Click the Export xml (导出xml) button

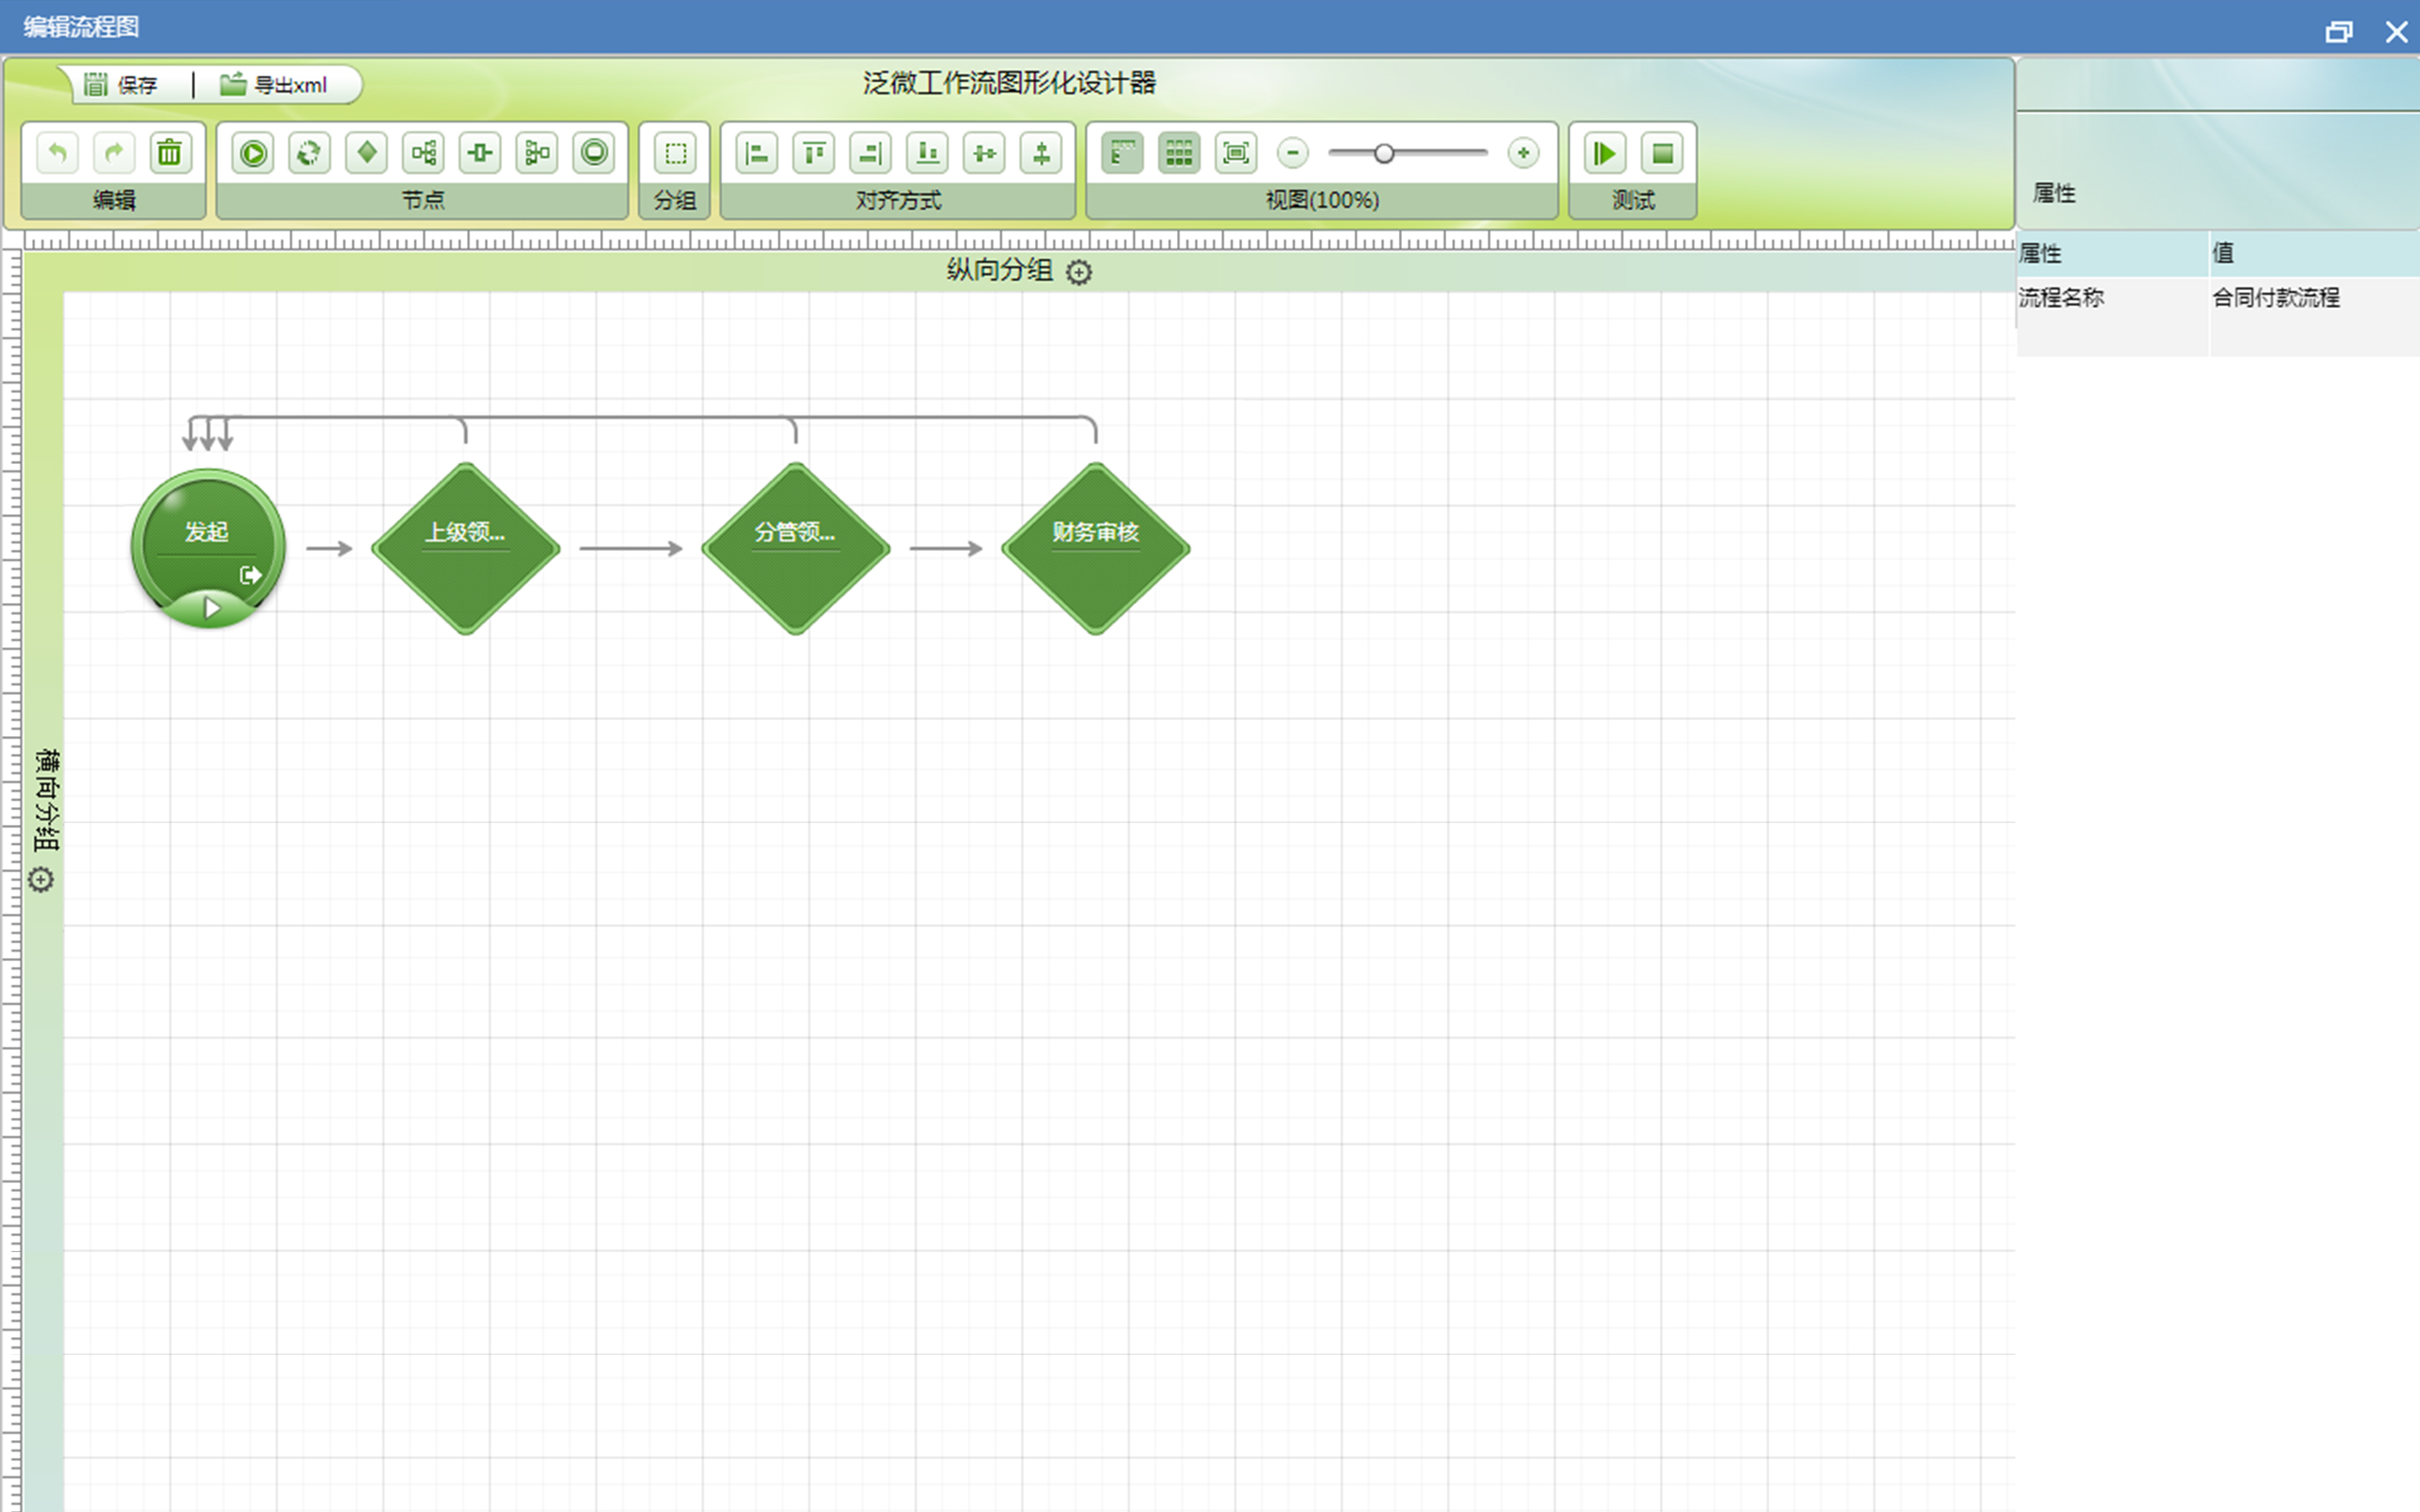coord(274,85)
